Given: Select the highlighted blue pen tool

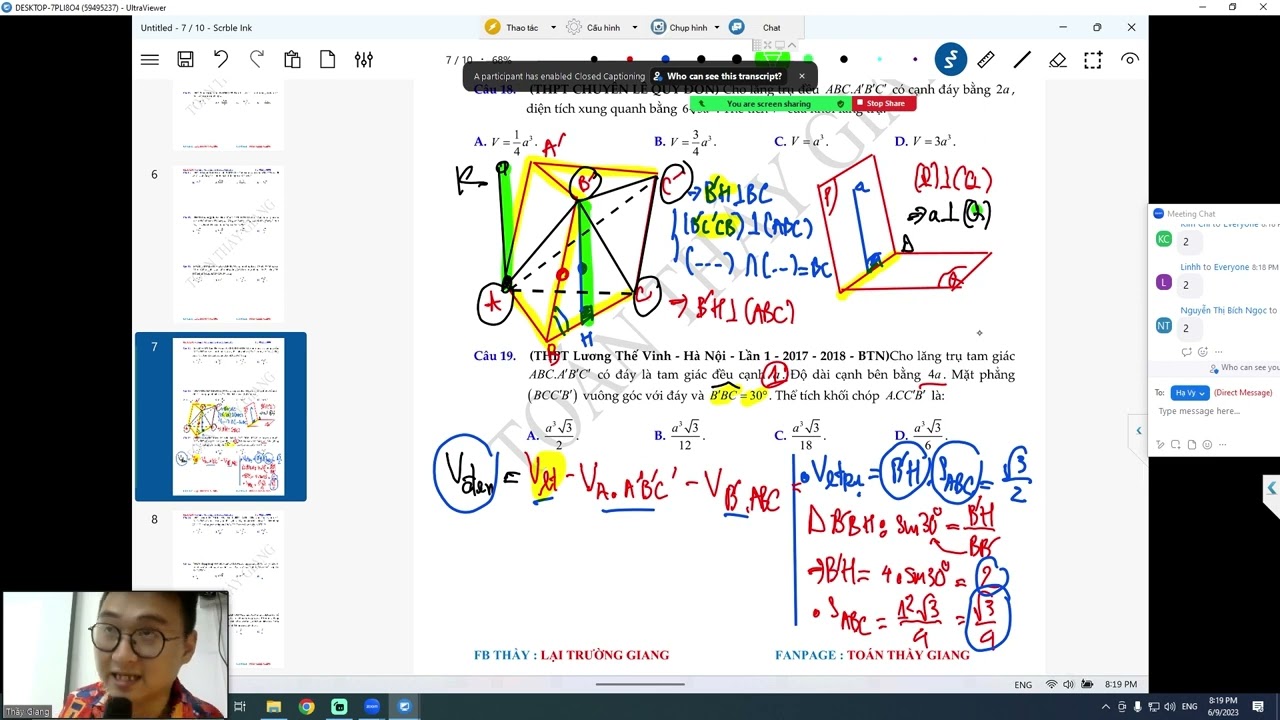Looking at the screenshot, I should (951, 60).
